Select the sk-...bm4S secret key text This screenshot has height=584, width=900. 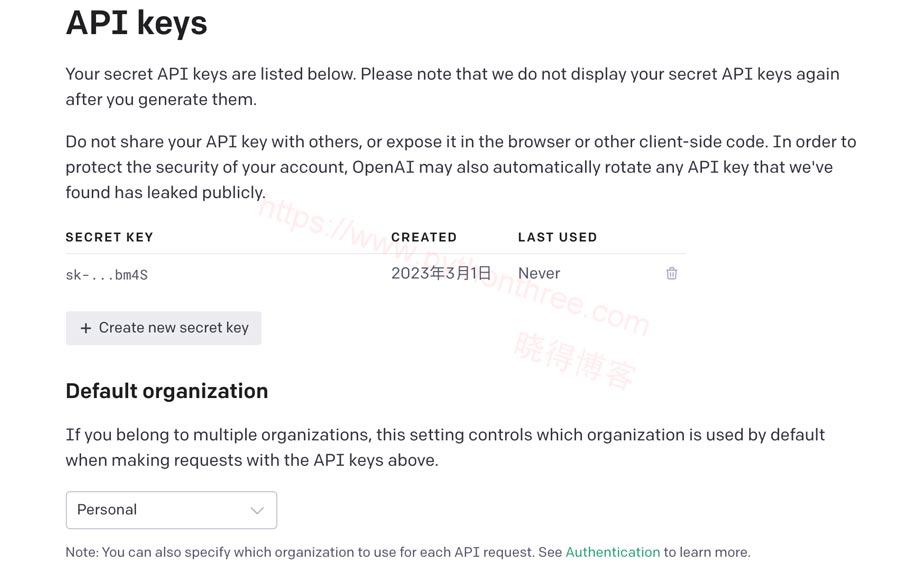pos(107,275)
